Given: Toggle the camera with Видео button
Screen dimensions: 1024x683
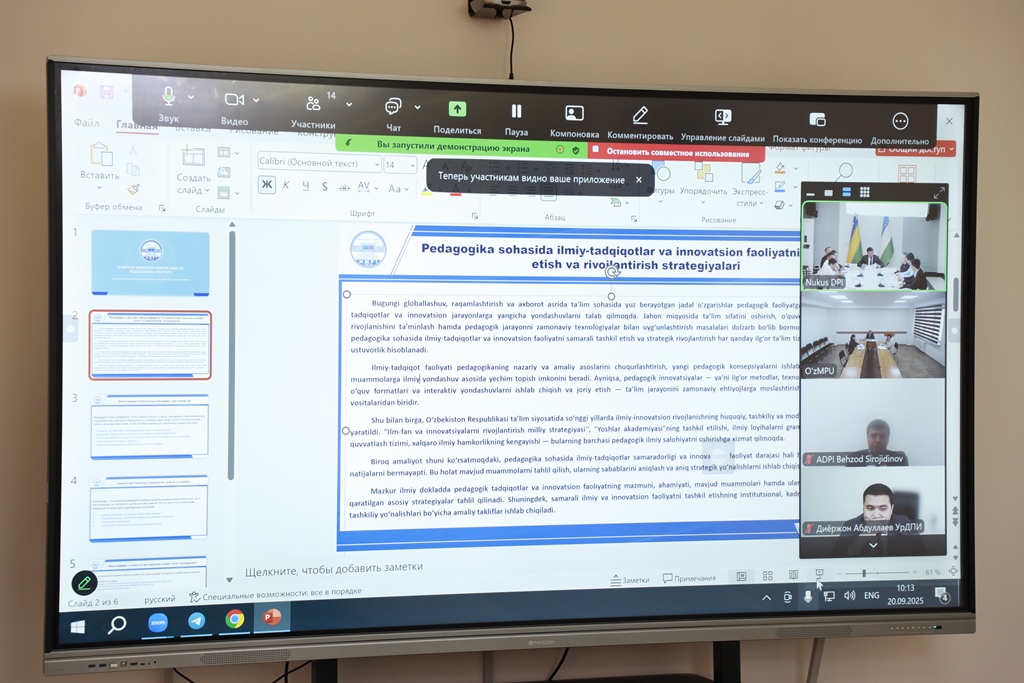Looking at the screenshot, I should pos(234,99).
